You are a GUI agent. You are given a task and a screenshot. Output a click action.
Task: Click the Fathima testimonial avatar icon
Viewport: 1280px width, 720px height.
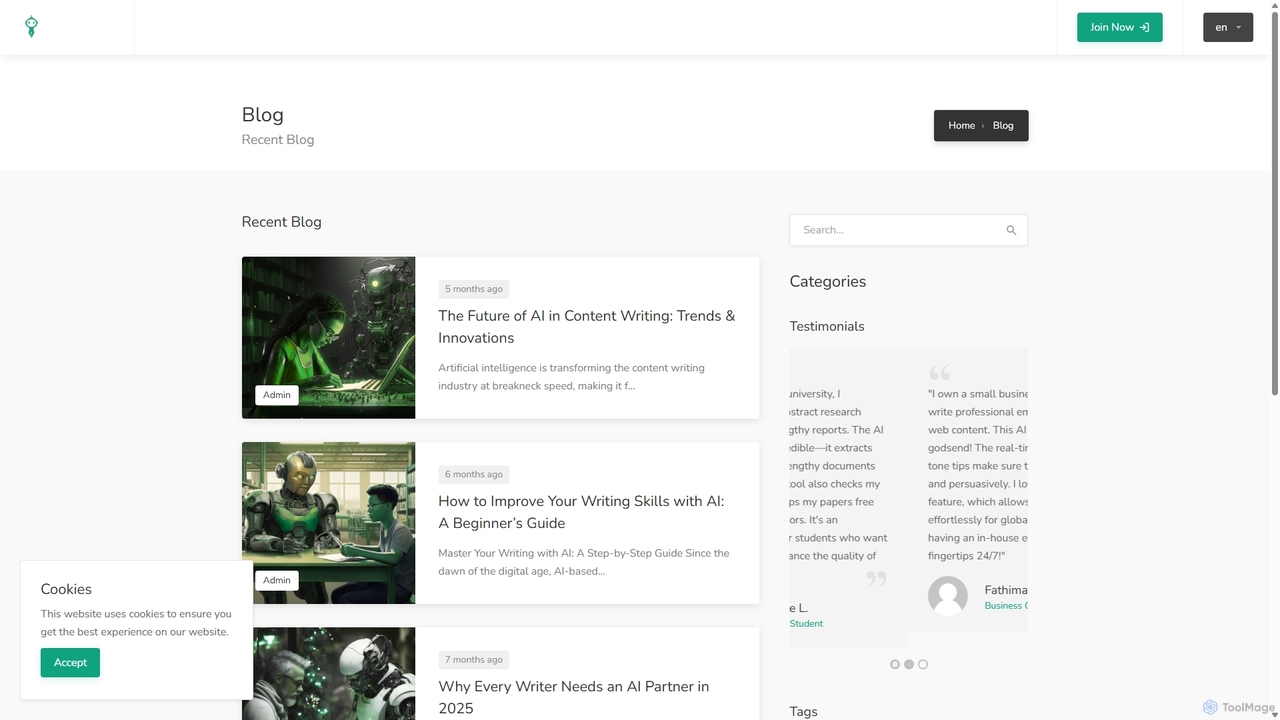coord(948,596)
